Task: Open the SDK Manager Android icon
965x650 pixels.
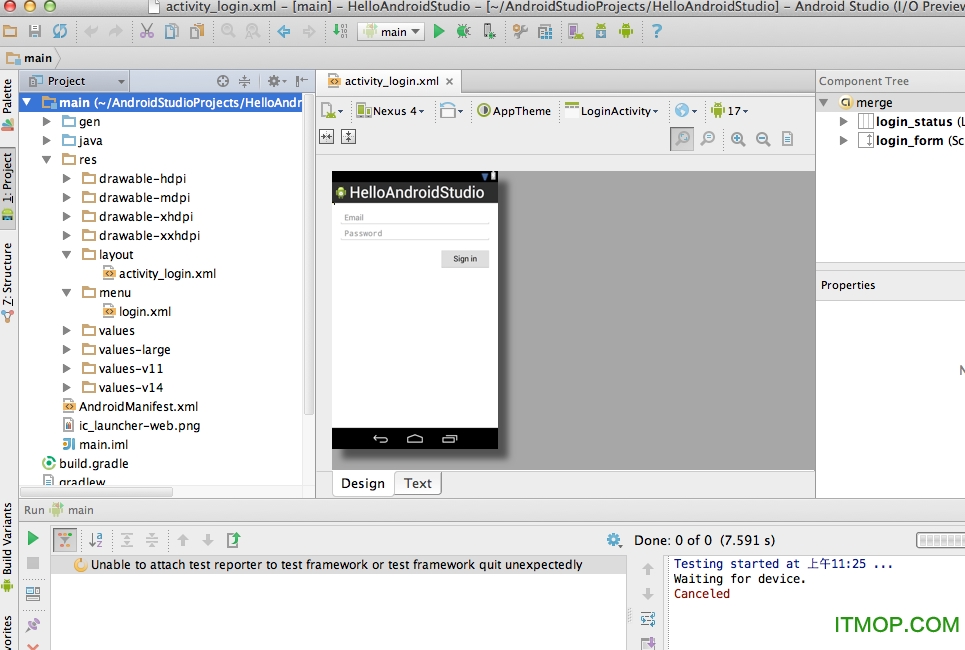Action: coord(600,31)
